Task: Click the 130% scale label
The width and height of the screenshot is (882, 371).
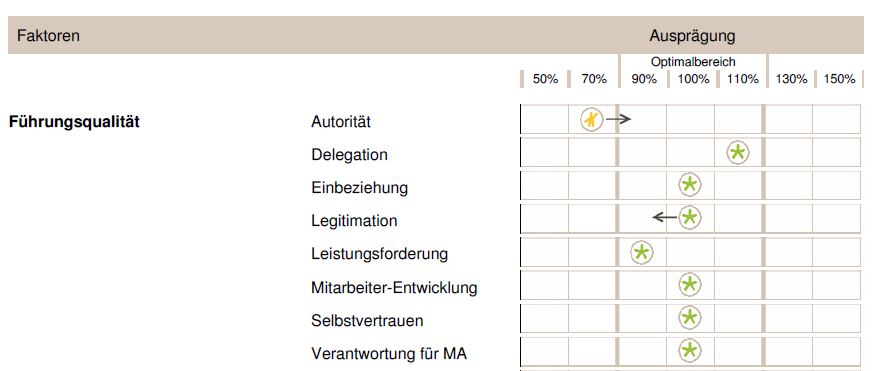Action: coord(791,79)
